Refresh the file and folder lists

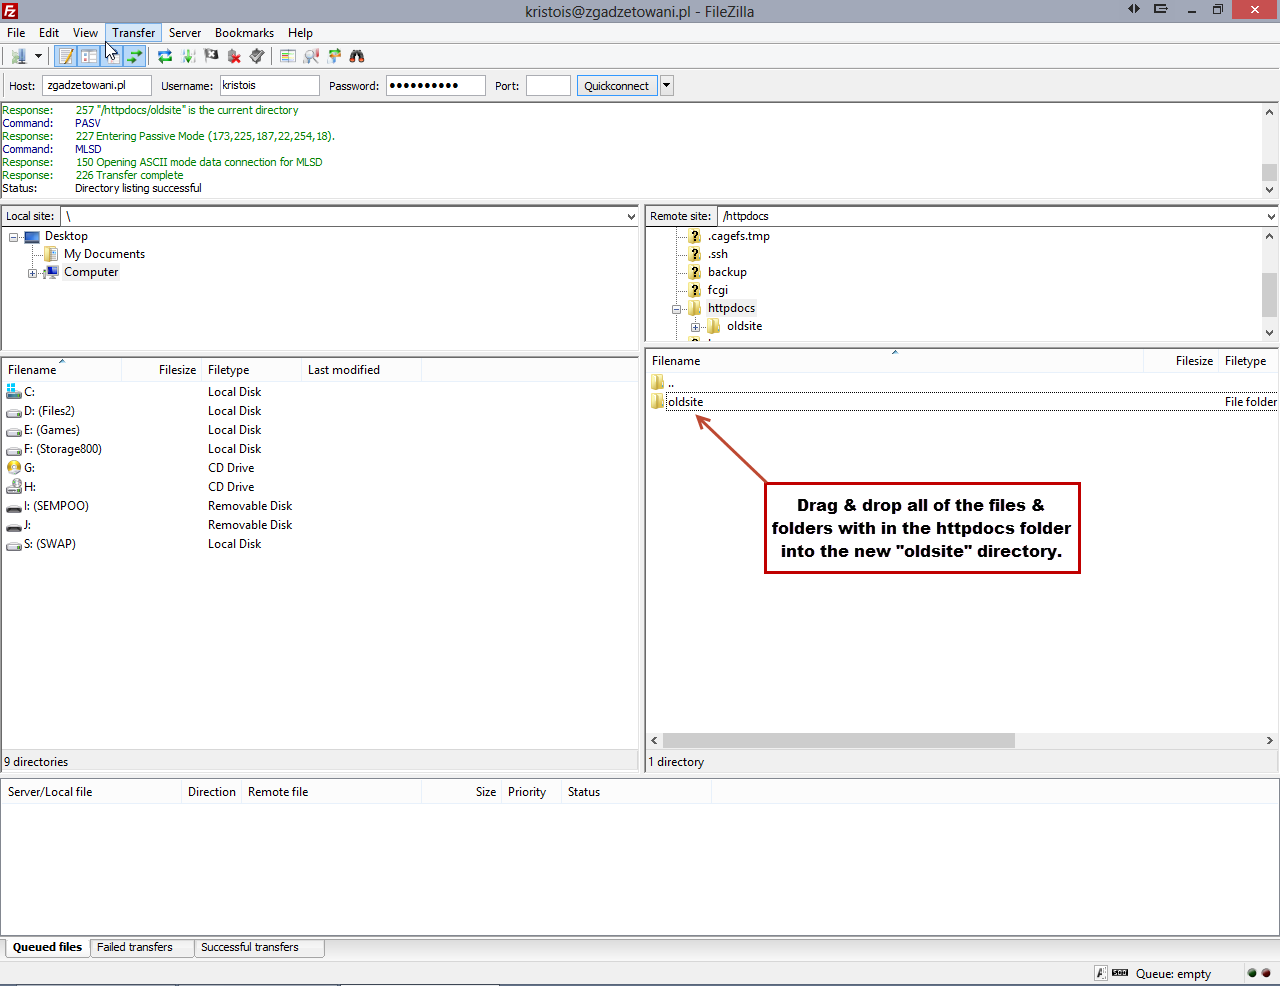point(165,56)
